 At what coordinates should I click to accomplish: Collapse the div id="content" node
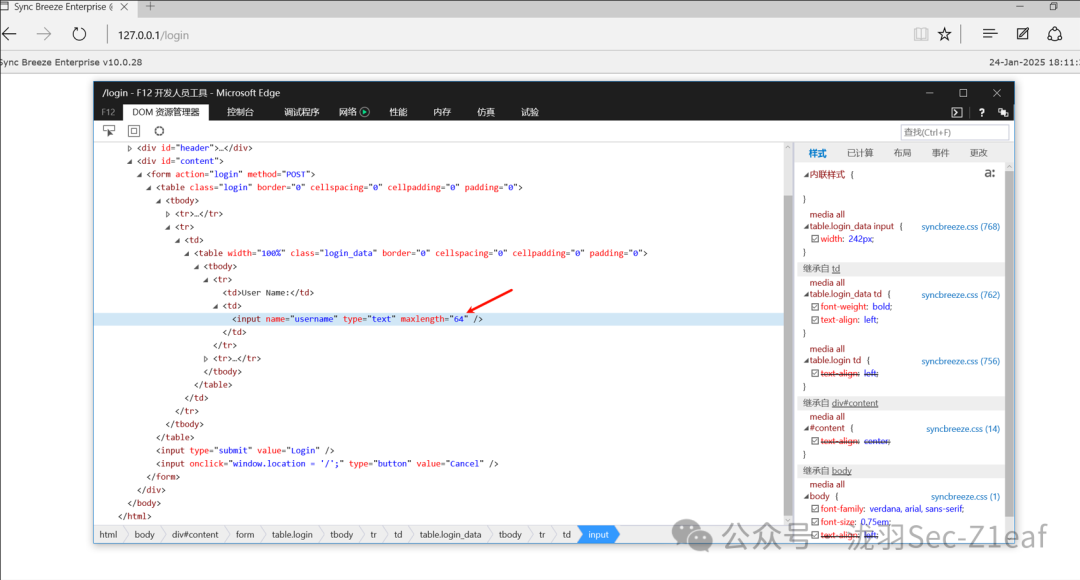[129, 161]
